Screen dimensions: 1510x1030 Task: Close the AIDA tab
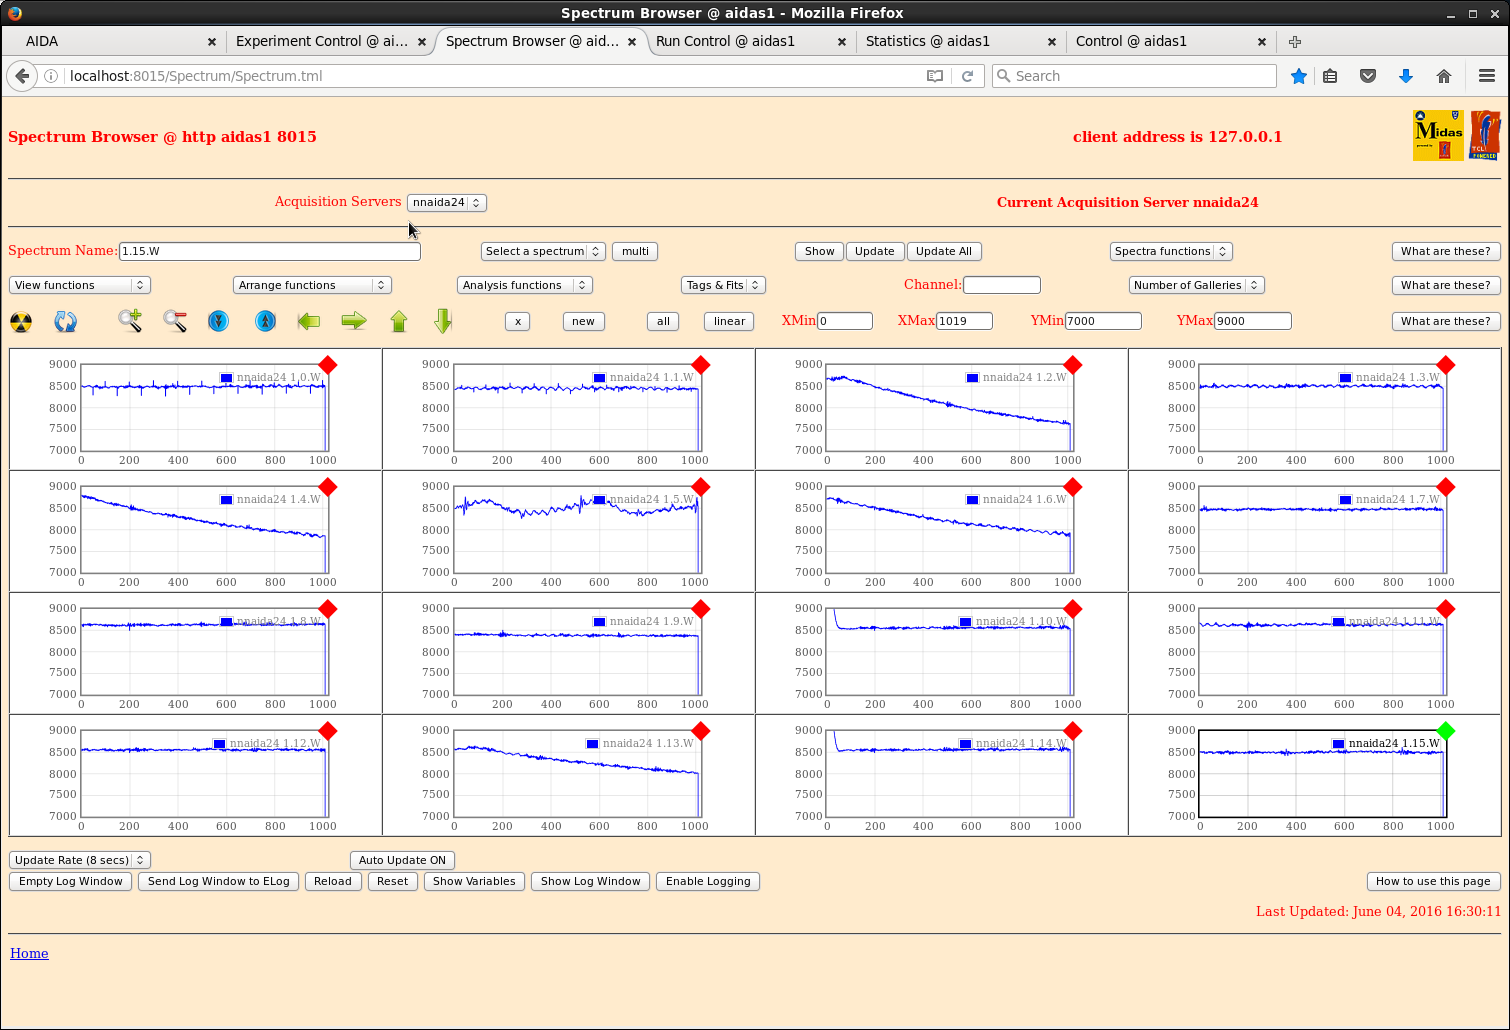click(212, 41)
